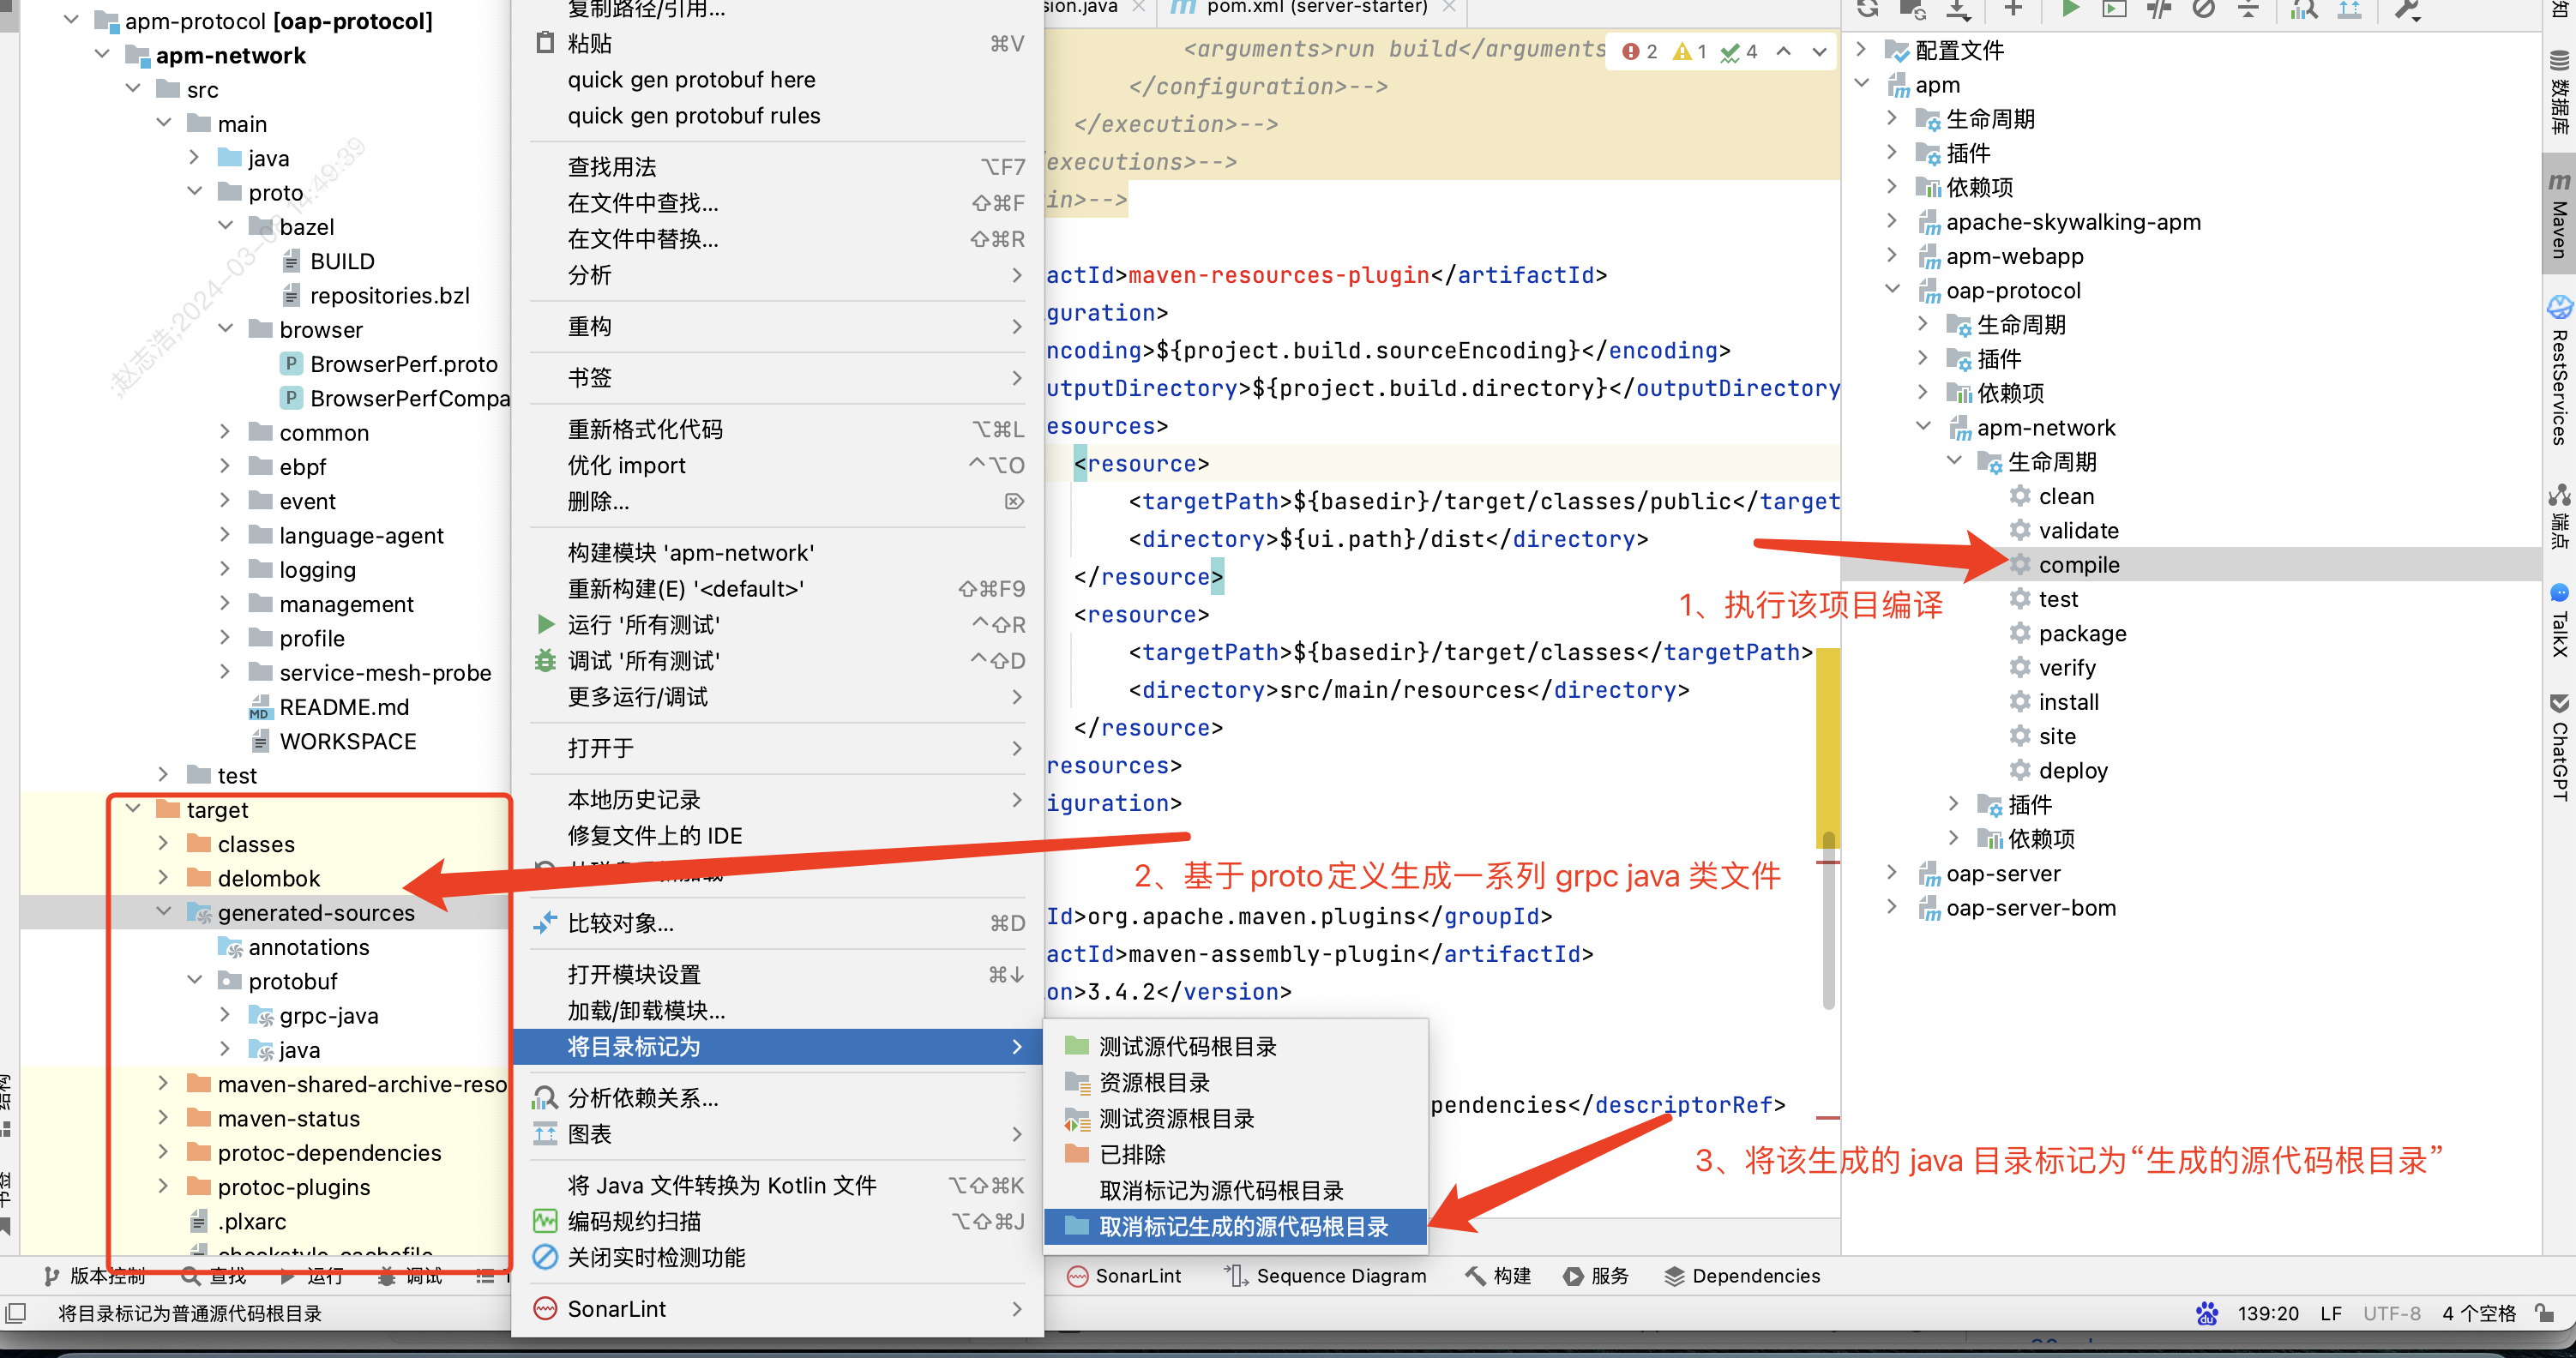2576x1358 pixels.
Task: Click UTF-8 encoding in status bar
Action: 2390,1313
